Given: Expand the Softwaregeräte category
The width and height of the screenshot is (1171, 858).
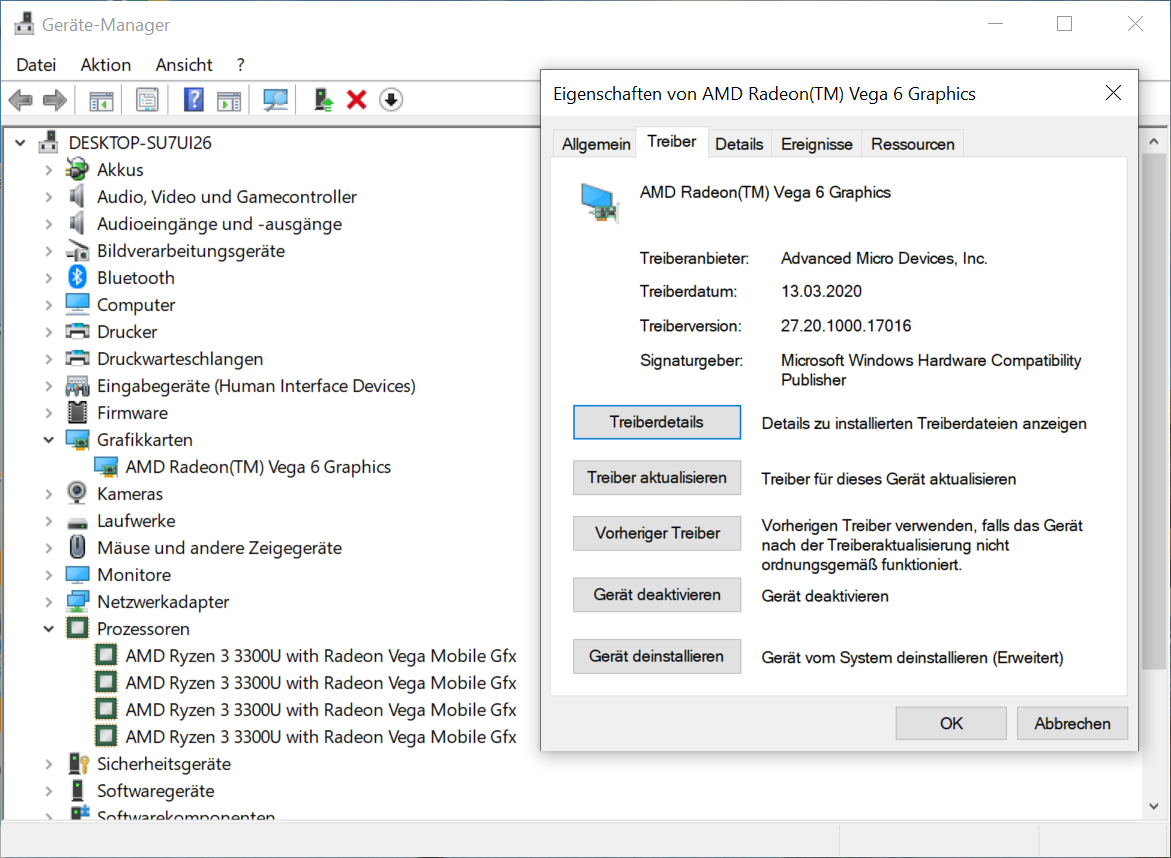Looking at the screenshot, I should [x=49, y=791].
